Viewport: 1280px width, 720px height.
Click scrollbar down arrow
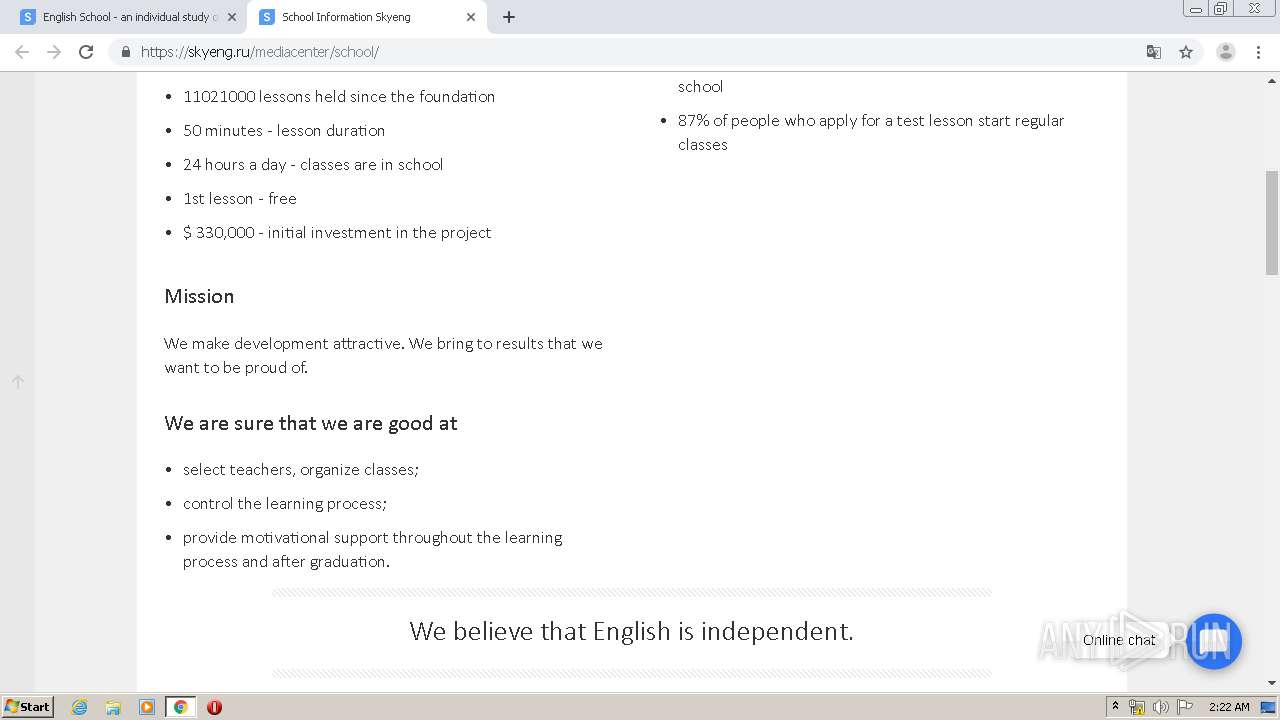click(x=1272, y=683)
